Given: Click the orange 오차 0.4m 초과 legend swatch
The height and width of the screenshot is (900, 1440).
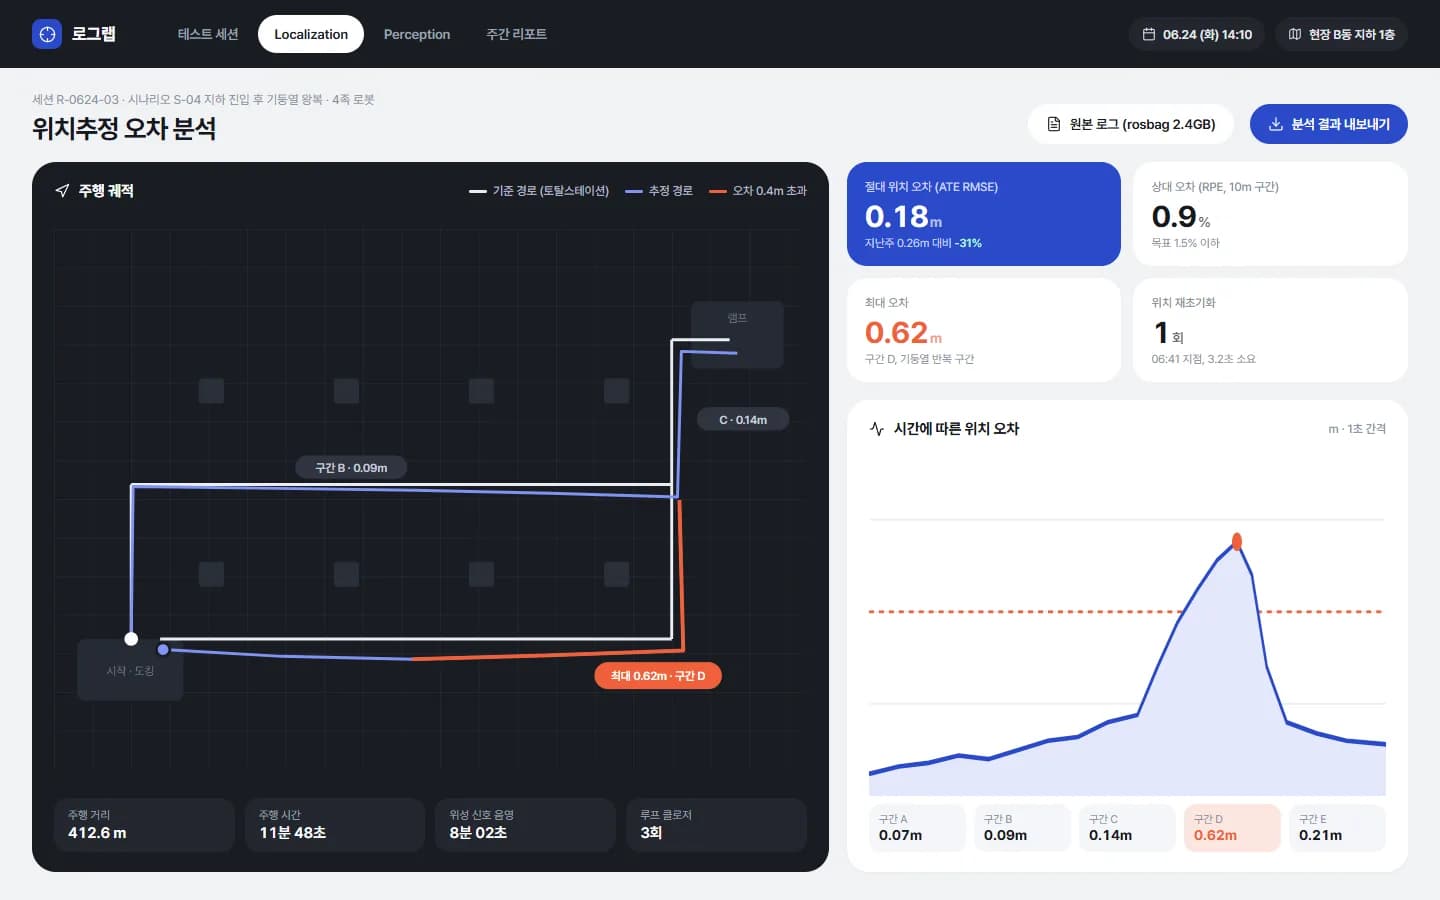Looking at the screenshot, I should coord(717,191).
